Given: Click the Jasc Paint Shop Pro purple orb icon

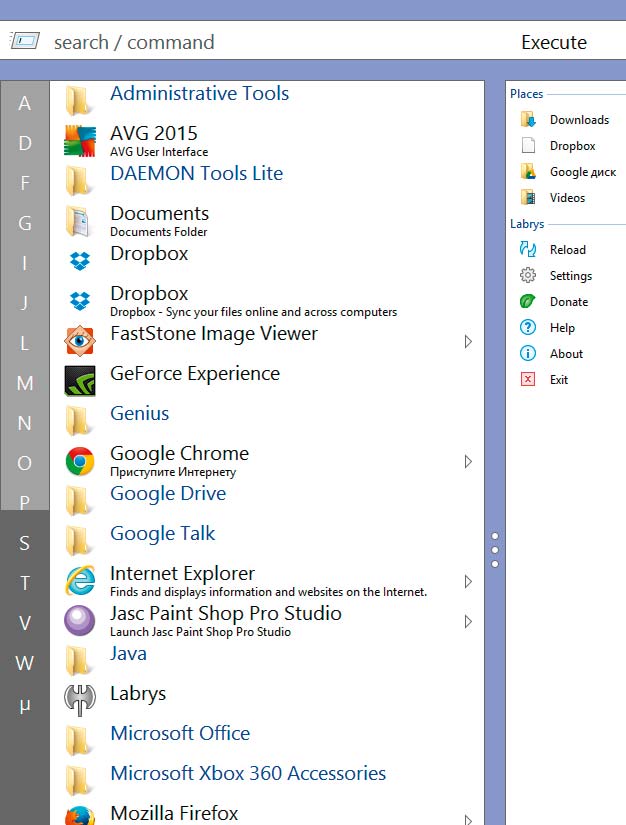Looking at the screenshot, I should click(80, 621).
